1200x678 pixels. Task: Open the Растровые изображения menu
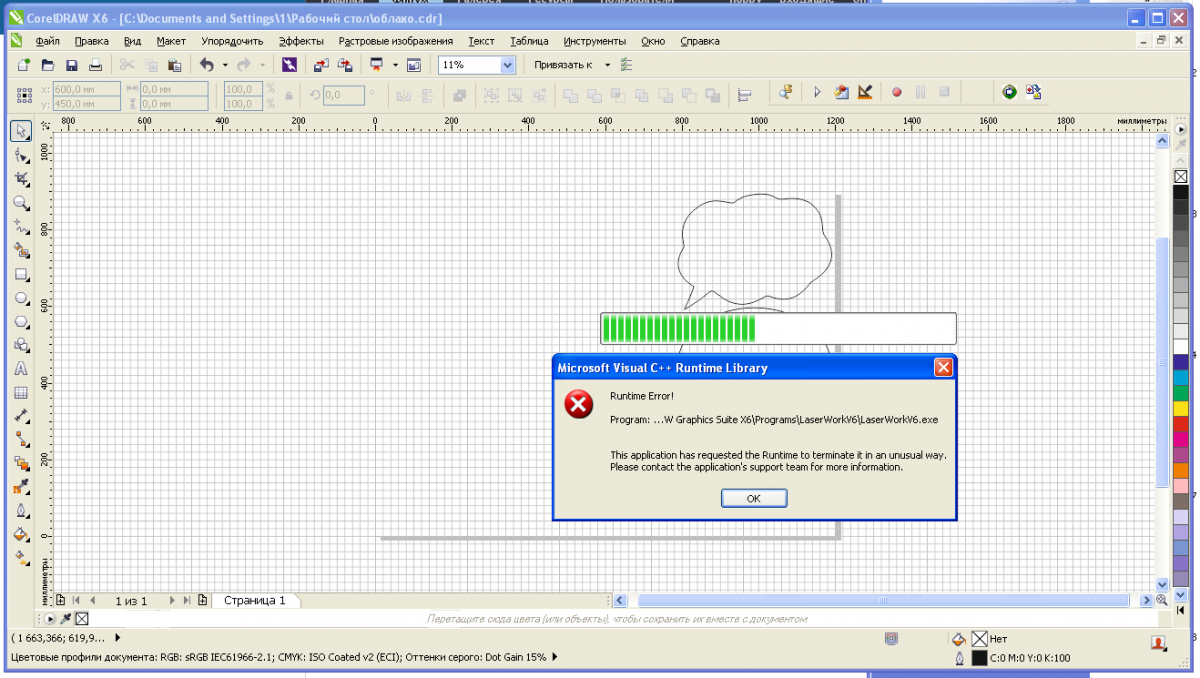pyautogui.click(x=396, y=41)
